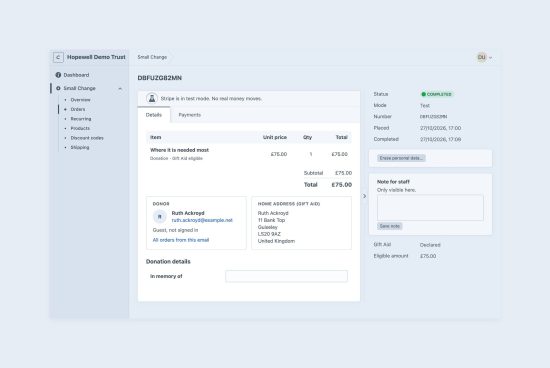Viewport: 550px width, 368px height.
Task: Open the DU user avatar menu
Action: point(484,58)
